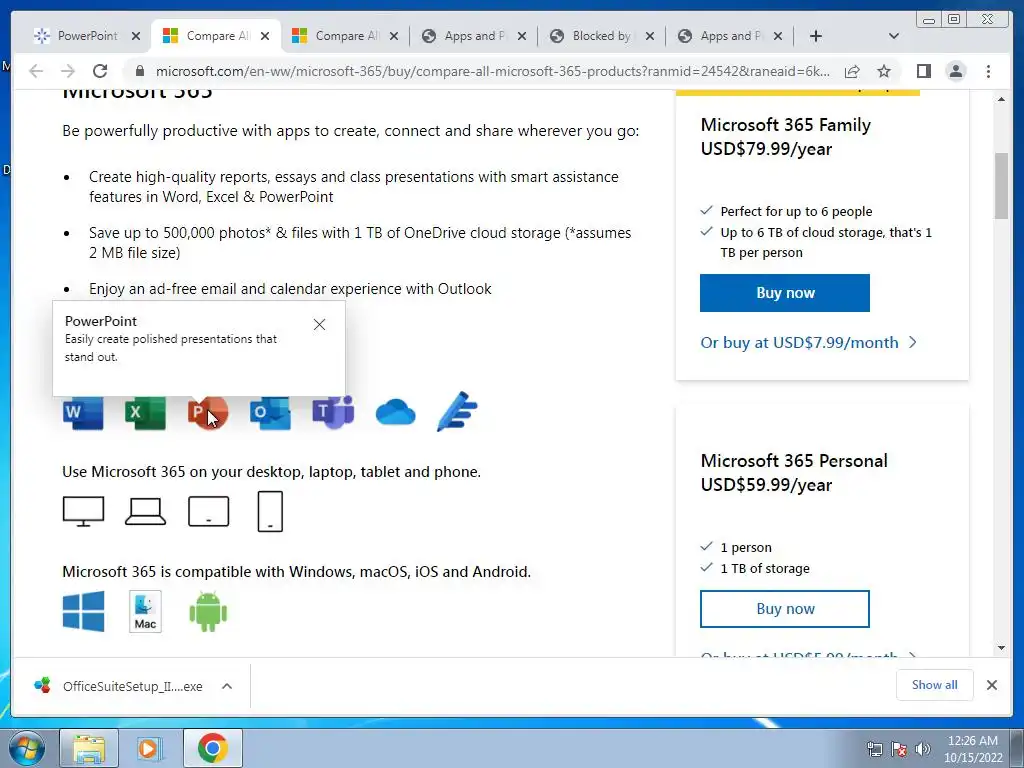Image resolution: width=1024 pixels, height=768 pixels.
Task: Reload the current page
Action: pyautogui.click(x=100, y=71)
